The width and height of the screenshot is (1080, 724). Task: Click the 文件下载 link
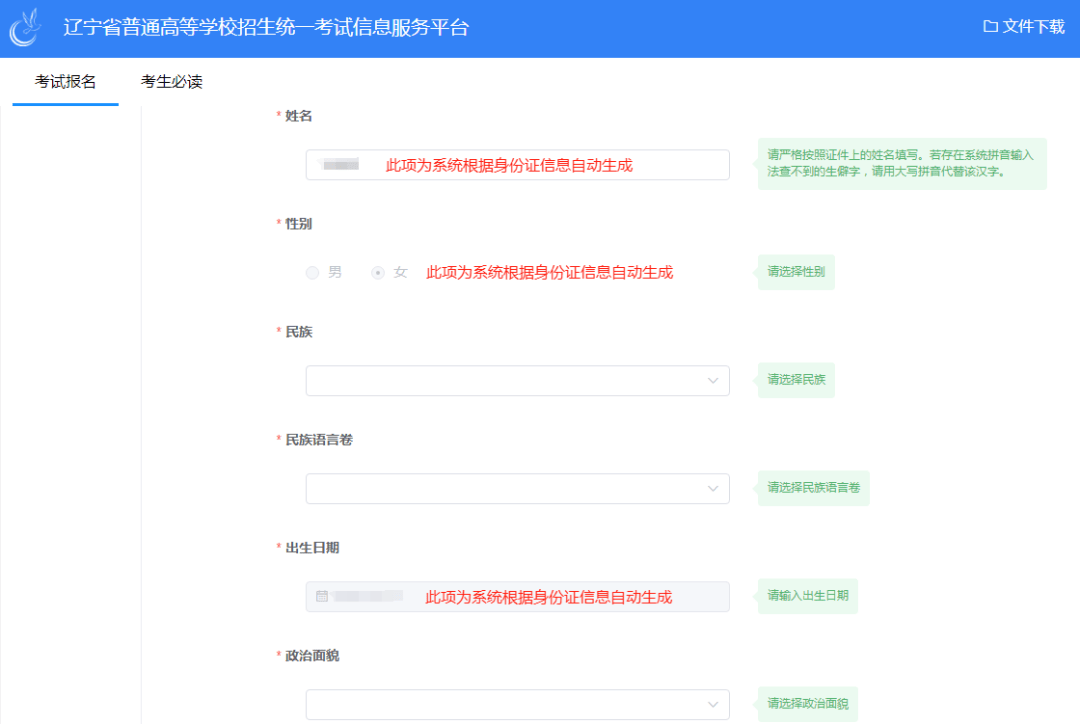[1033, 27]
